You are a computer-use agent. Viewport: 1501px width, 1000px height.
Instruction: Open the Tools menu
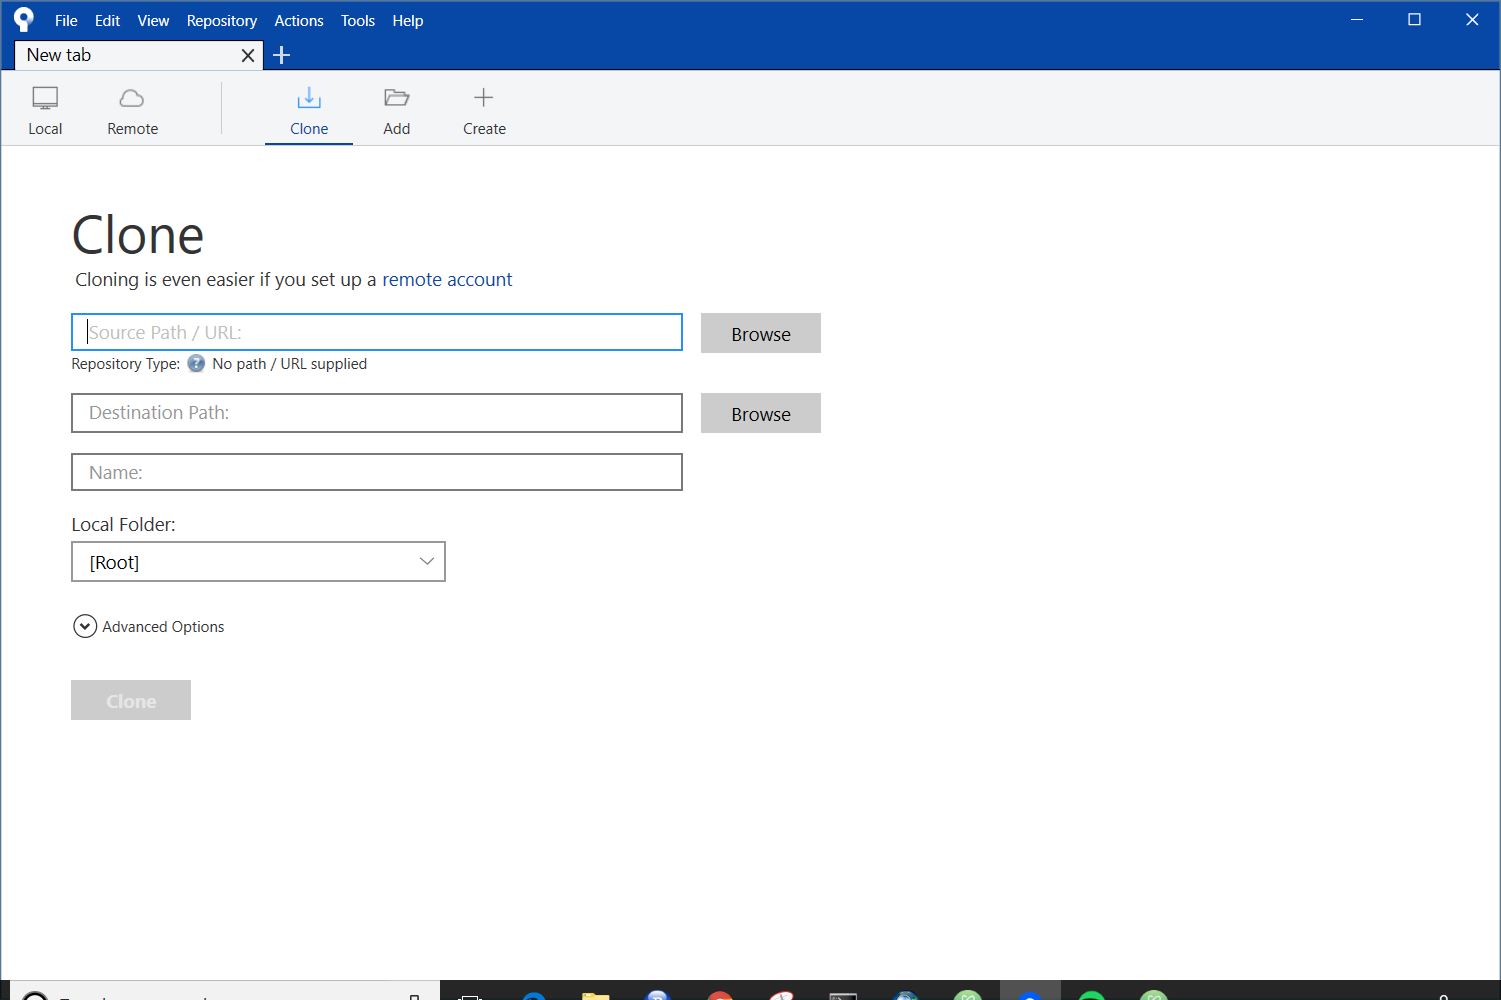coord(358,20)
